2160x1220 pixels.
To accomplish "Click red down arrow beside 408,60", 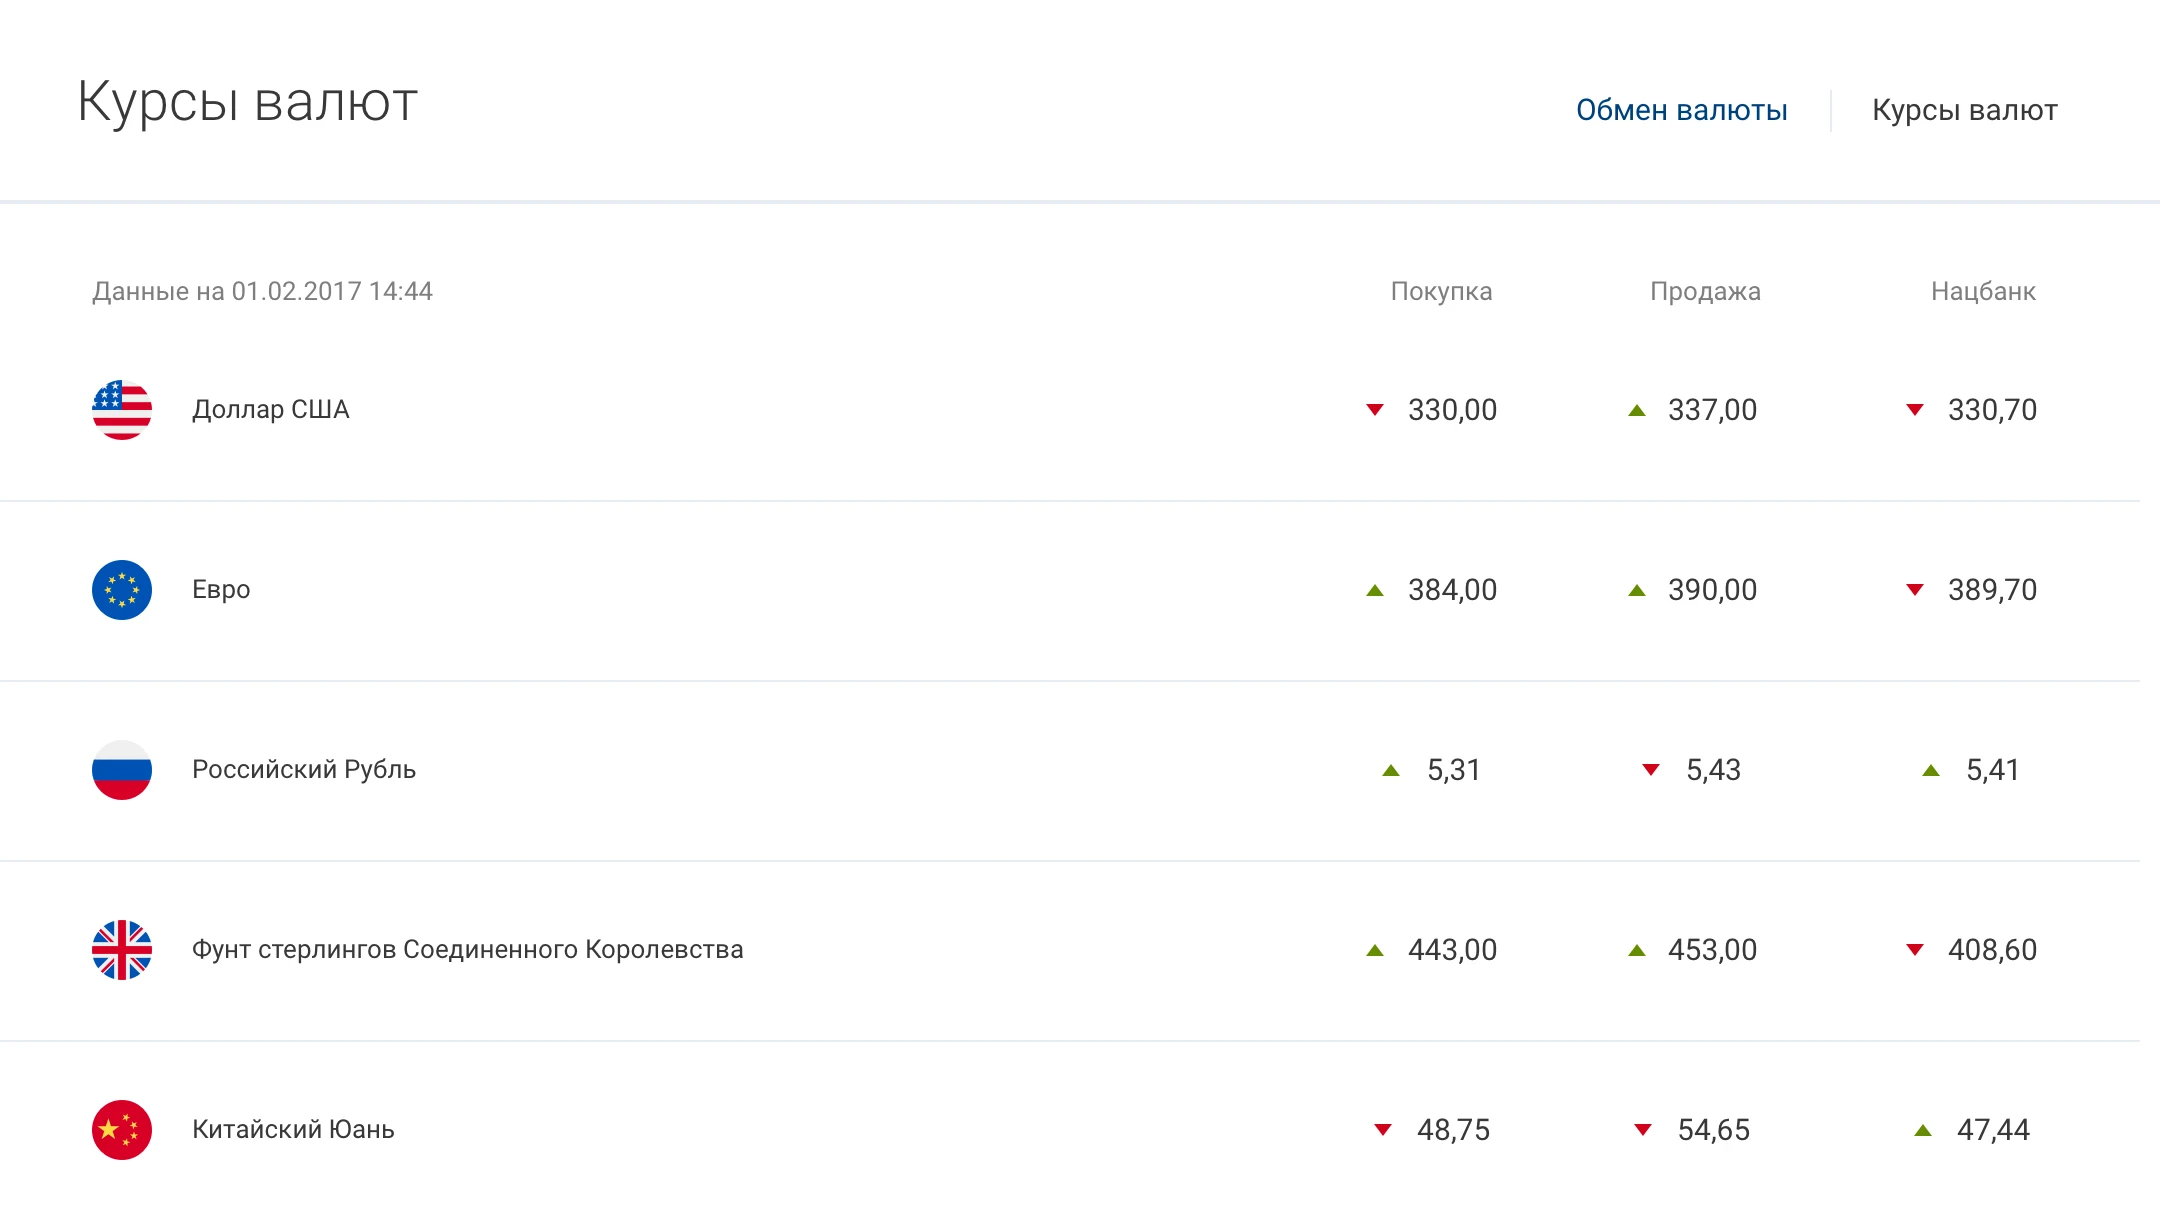I will (1915, 950).
